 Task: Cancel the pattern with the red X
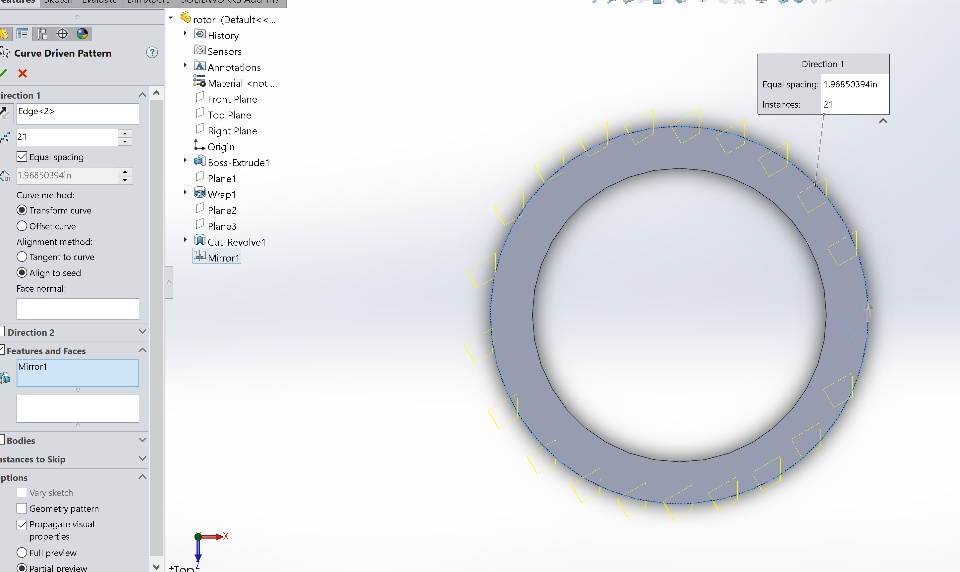pyautogui.click(x=23, y=73)
